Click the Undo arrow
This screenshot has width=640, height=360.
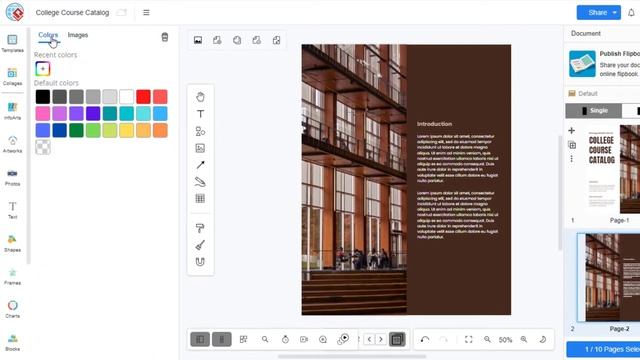point(425,339)
